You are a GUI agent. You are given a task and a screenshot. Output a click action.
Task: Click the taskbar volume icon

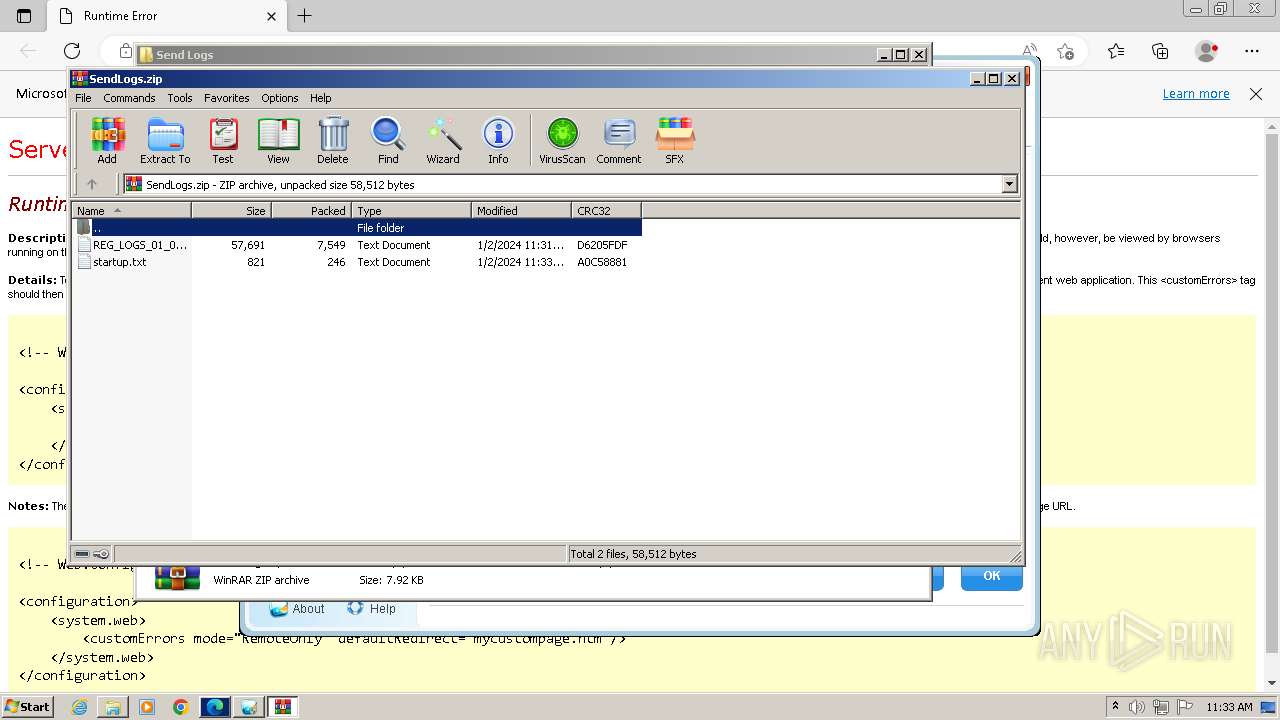[x=1137, y=707]
